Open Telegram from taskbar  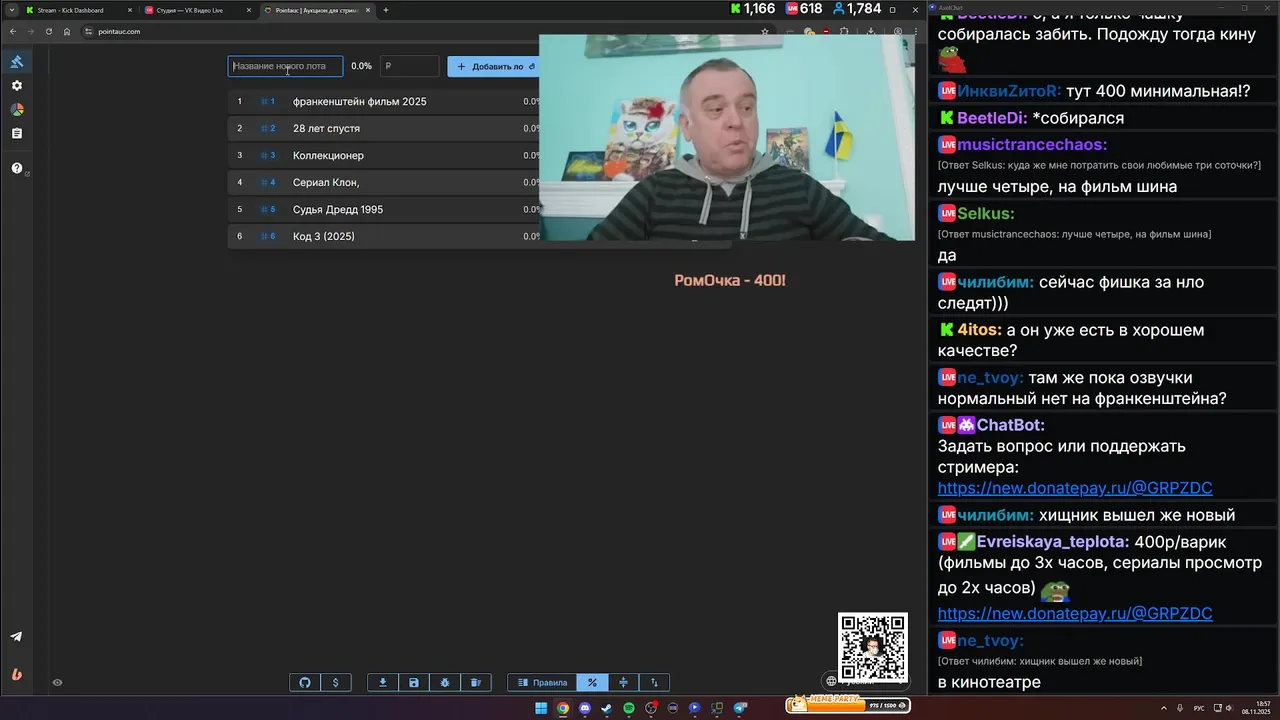coord(740,708)
